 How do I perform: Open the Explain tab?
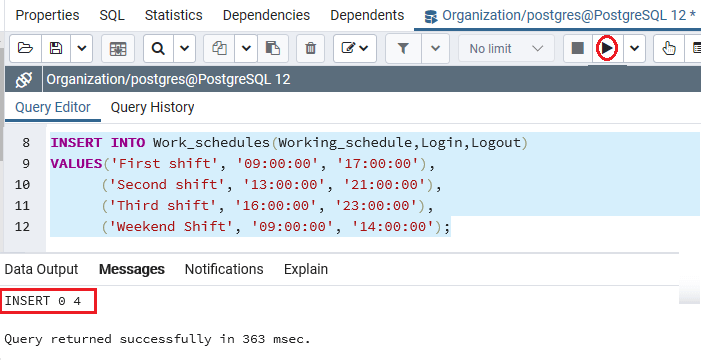(306, 269)
